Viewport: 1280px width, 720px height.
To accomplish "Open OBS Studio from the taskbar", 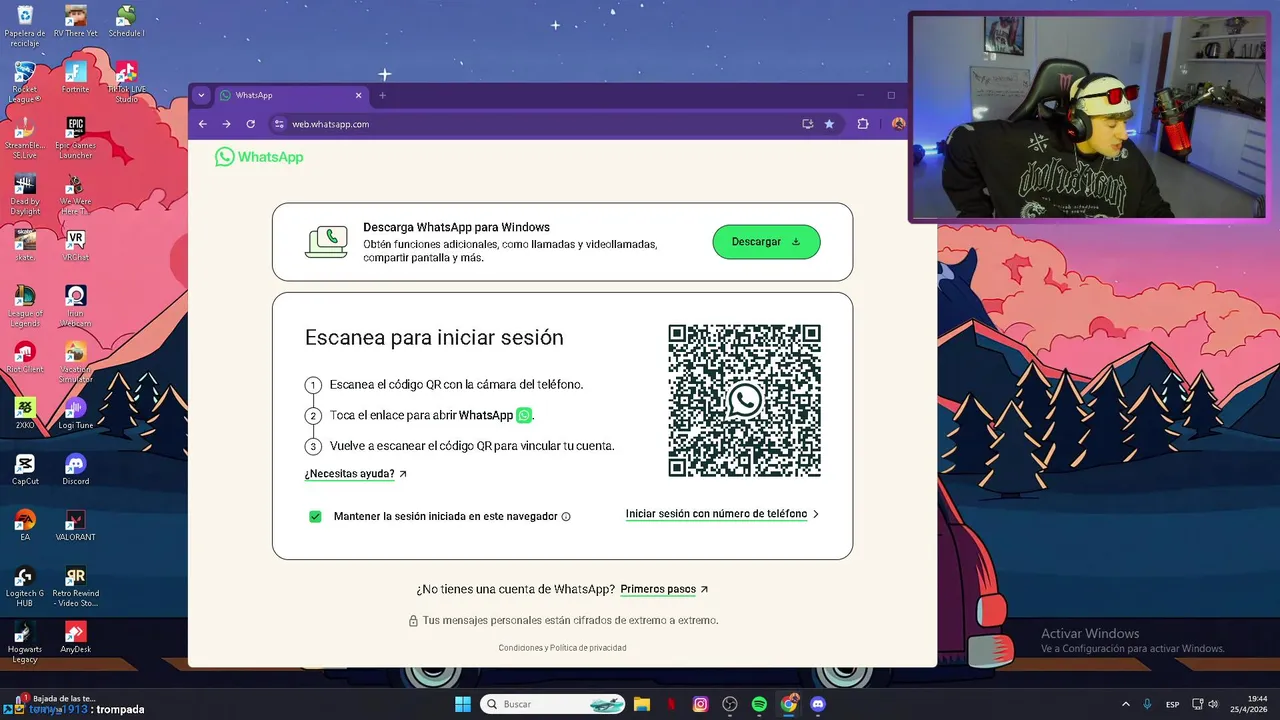I will pyautogui.click(x=730, y=704).
